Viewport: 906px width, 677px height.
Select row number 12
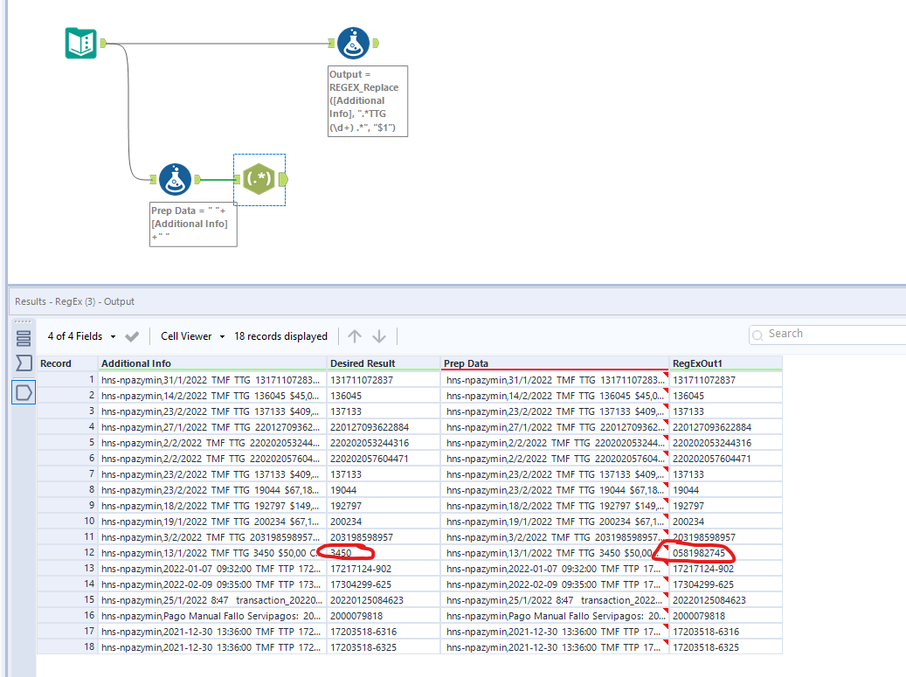67,553
